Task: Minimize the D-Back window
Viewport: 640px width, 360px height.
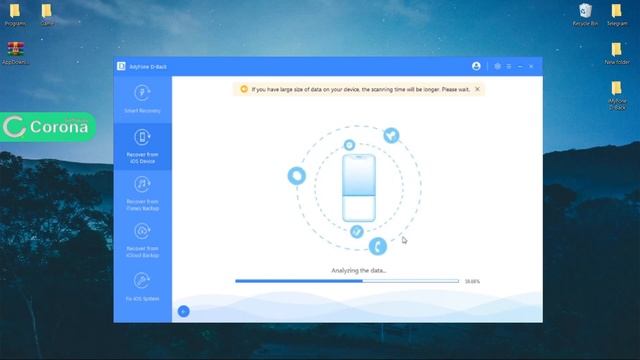Action: [520, 66]
